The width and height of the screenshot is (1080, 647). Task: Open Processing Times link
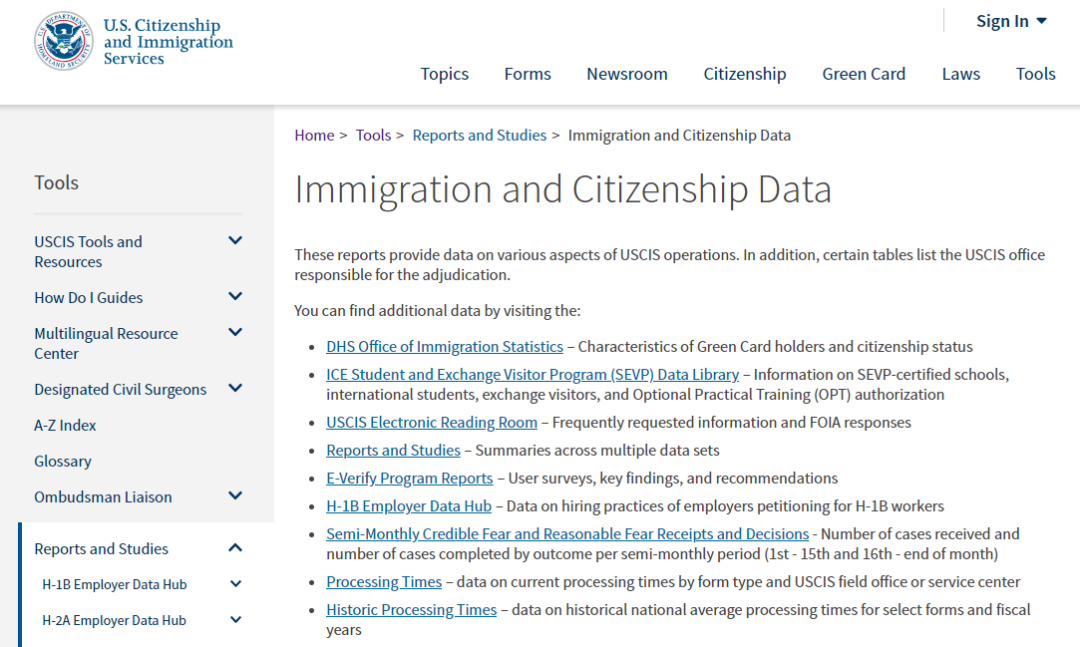pos(384,582)
